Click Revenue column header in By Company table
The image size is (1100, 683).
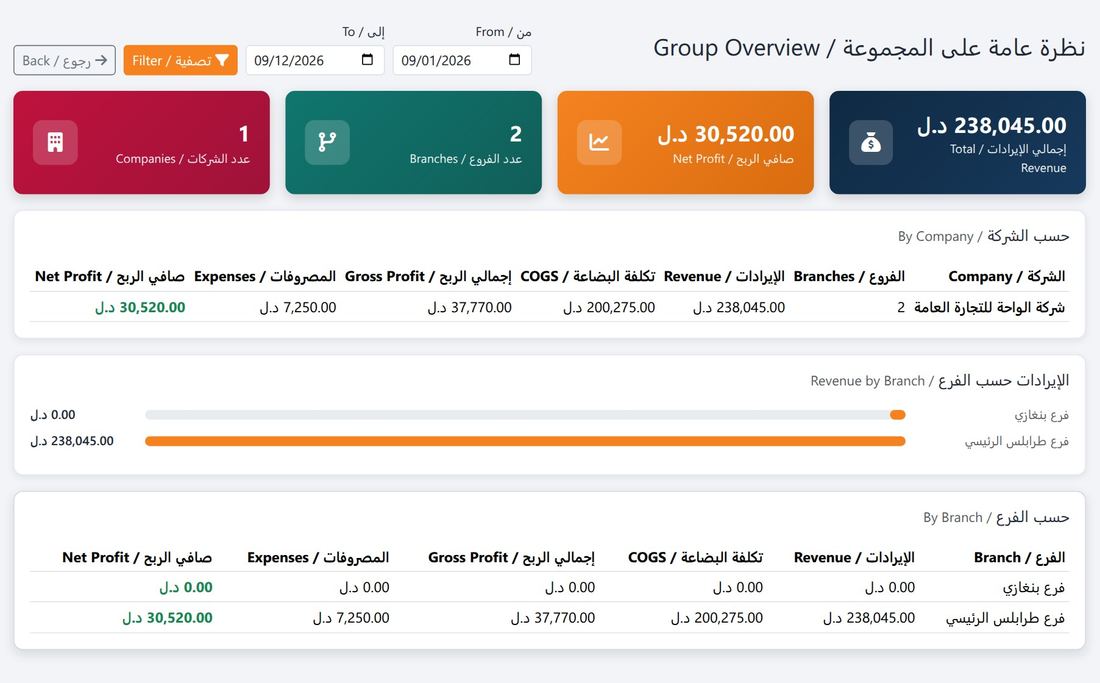[x=724, y=276]
